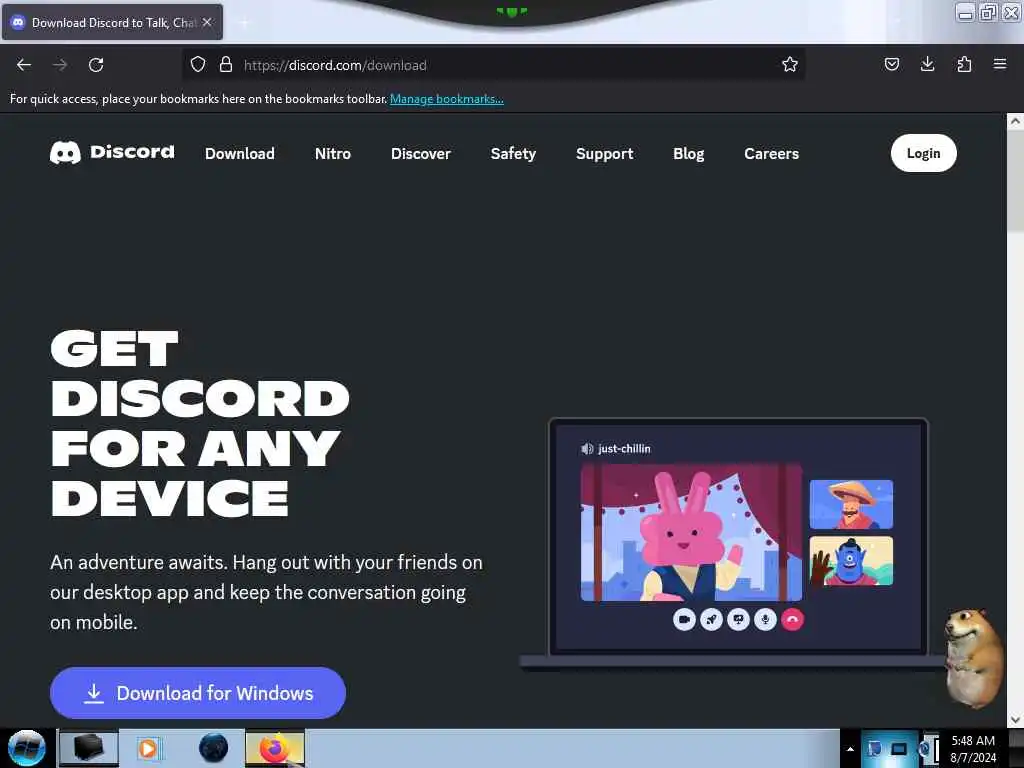Viewport: 1024px width, 768px height.
Task: Reload the page with the refresh icon
Action: coord(96,65)
